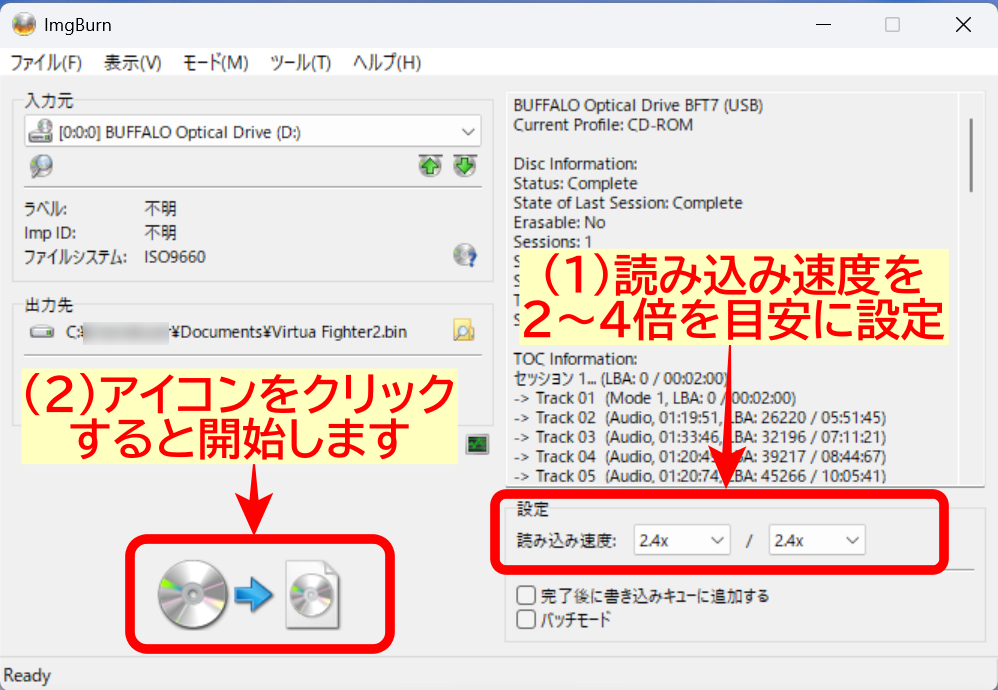Screen dimensions: 998x690
Task: Click the ImgBurn title bar app icon
Action: (24, 25)
